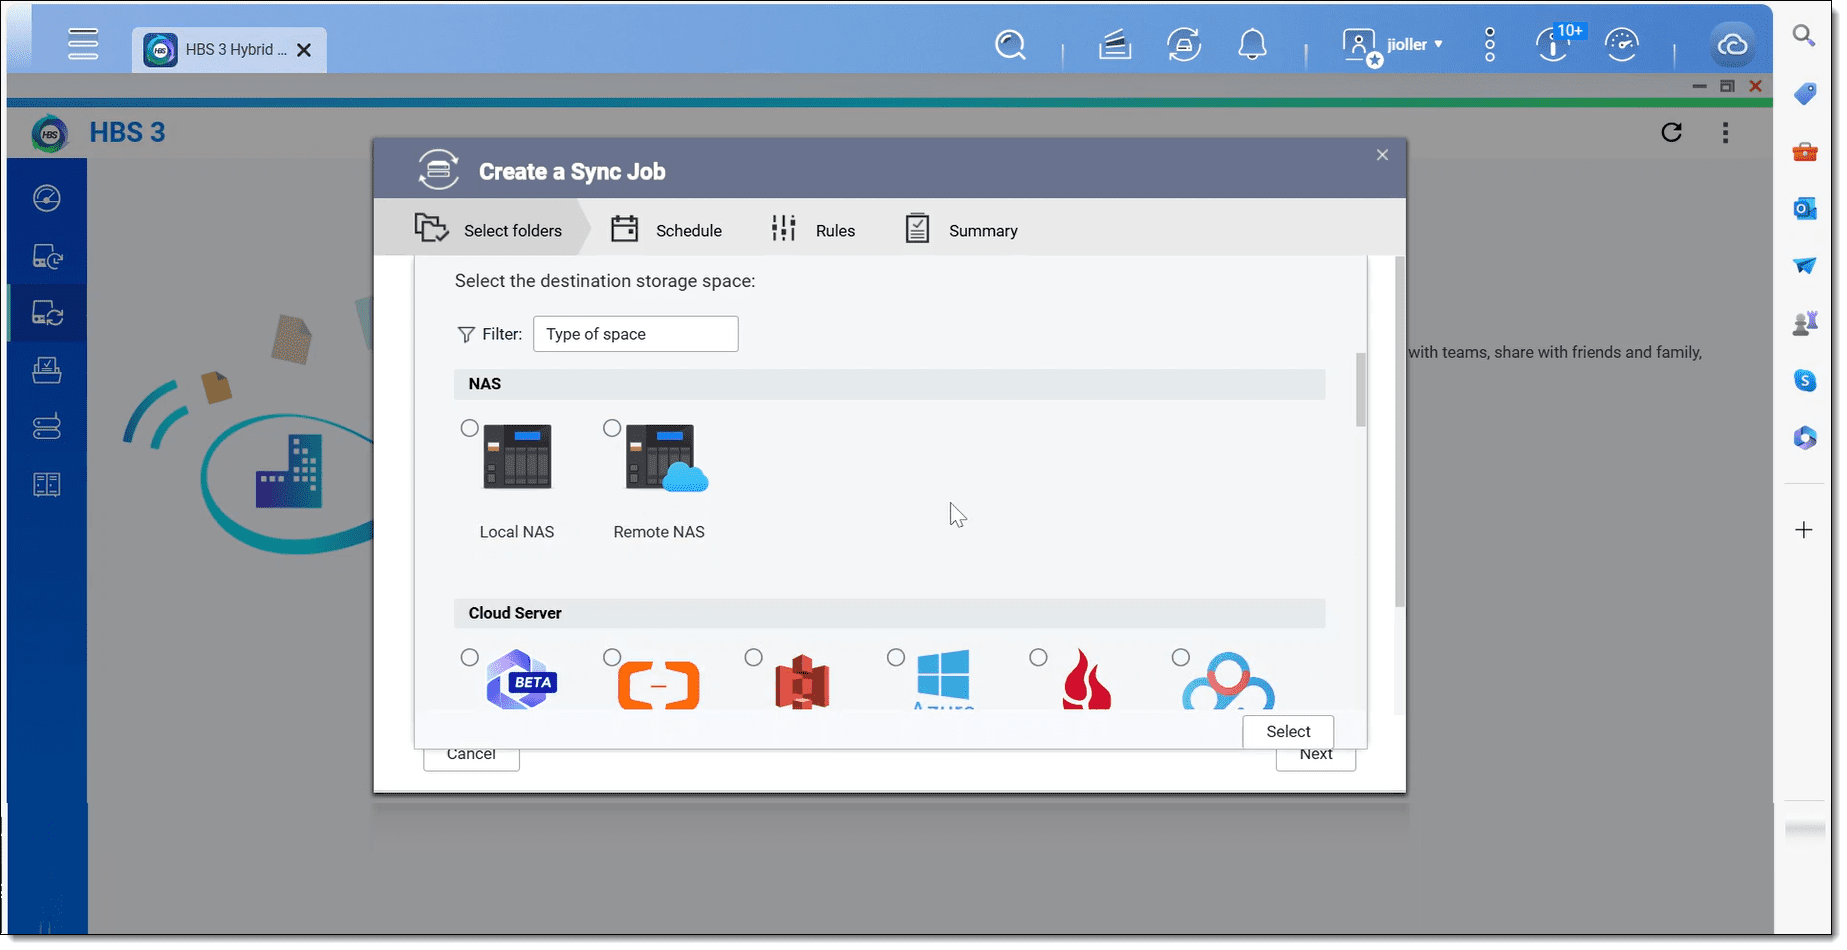The image size is (1847, 950).
Task: Go to the Rules step
Action: (813, 230)
